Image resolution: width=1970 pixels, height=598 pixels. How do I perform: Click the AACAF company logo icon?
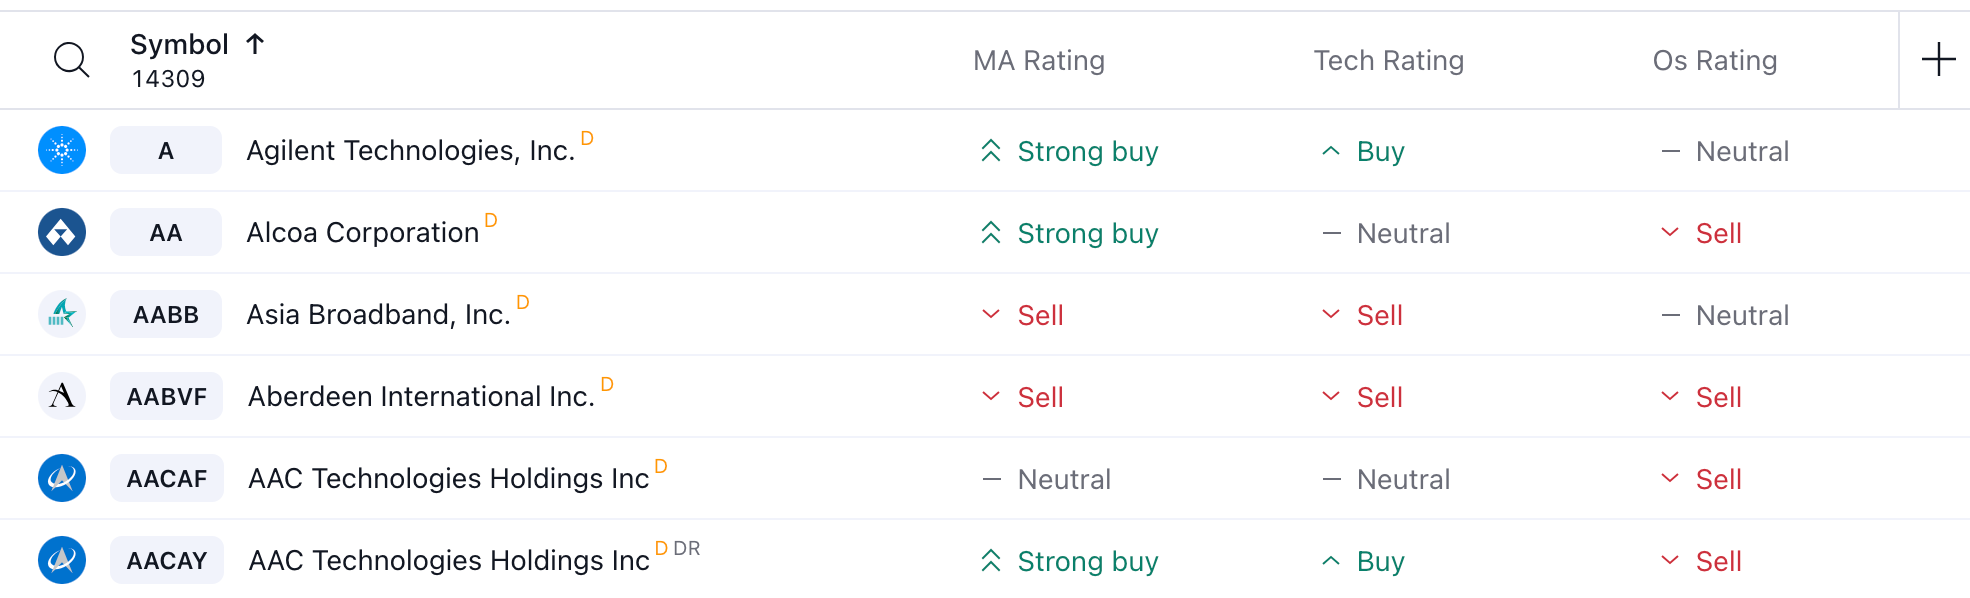pyautogui.click(x=62, y=478)
